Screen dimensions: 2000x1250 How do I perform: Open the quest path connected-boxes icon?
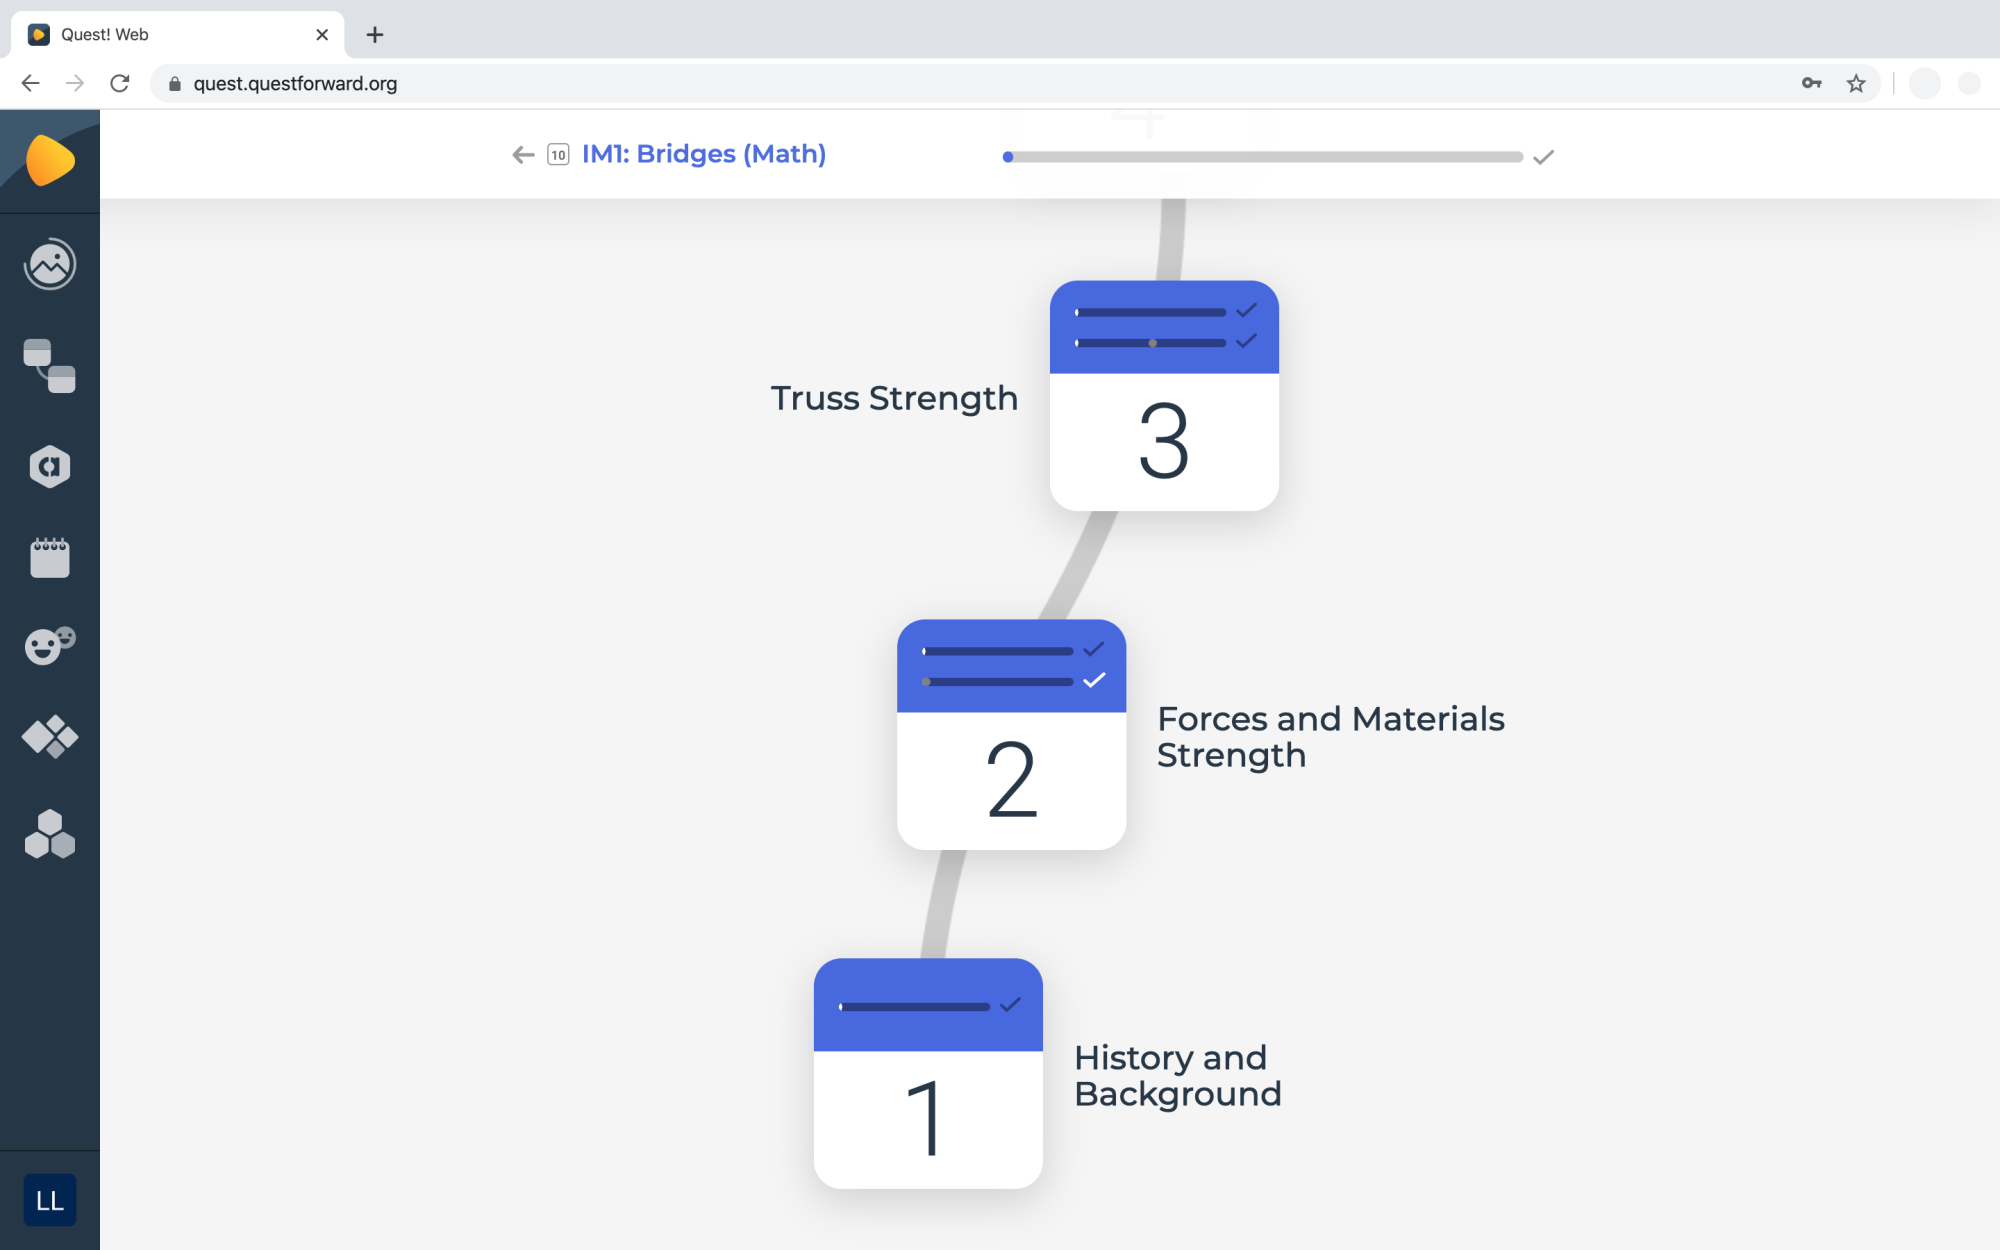[x=50, y=366]
